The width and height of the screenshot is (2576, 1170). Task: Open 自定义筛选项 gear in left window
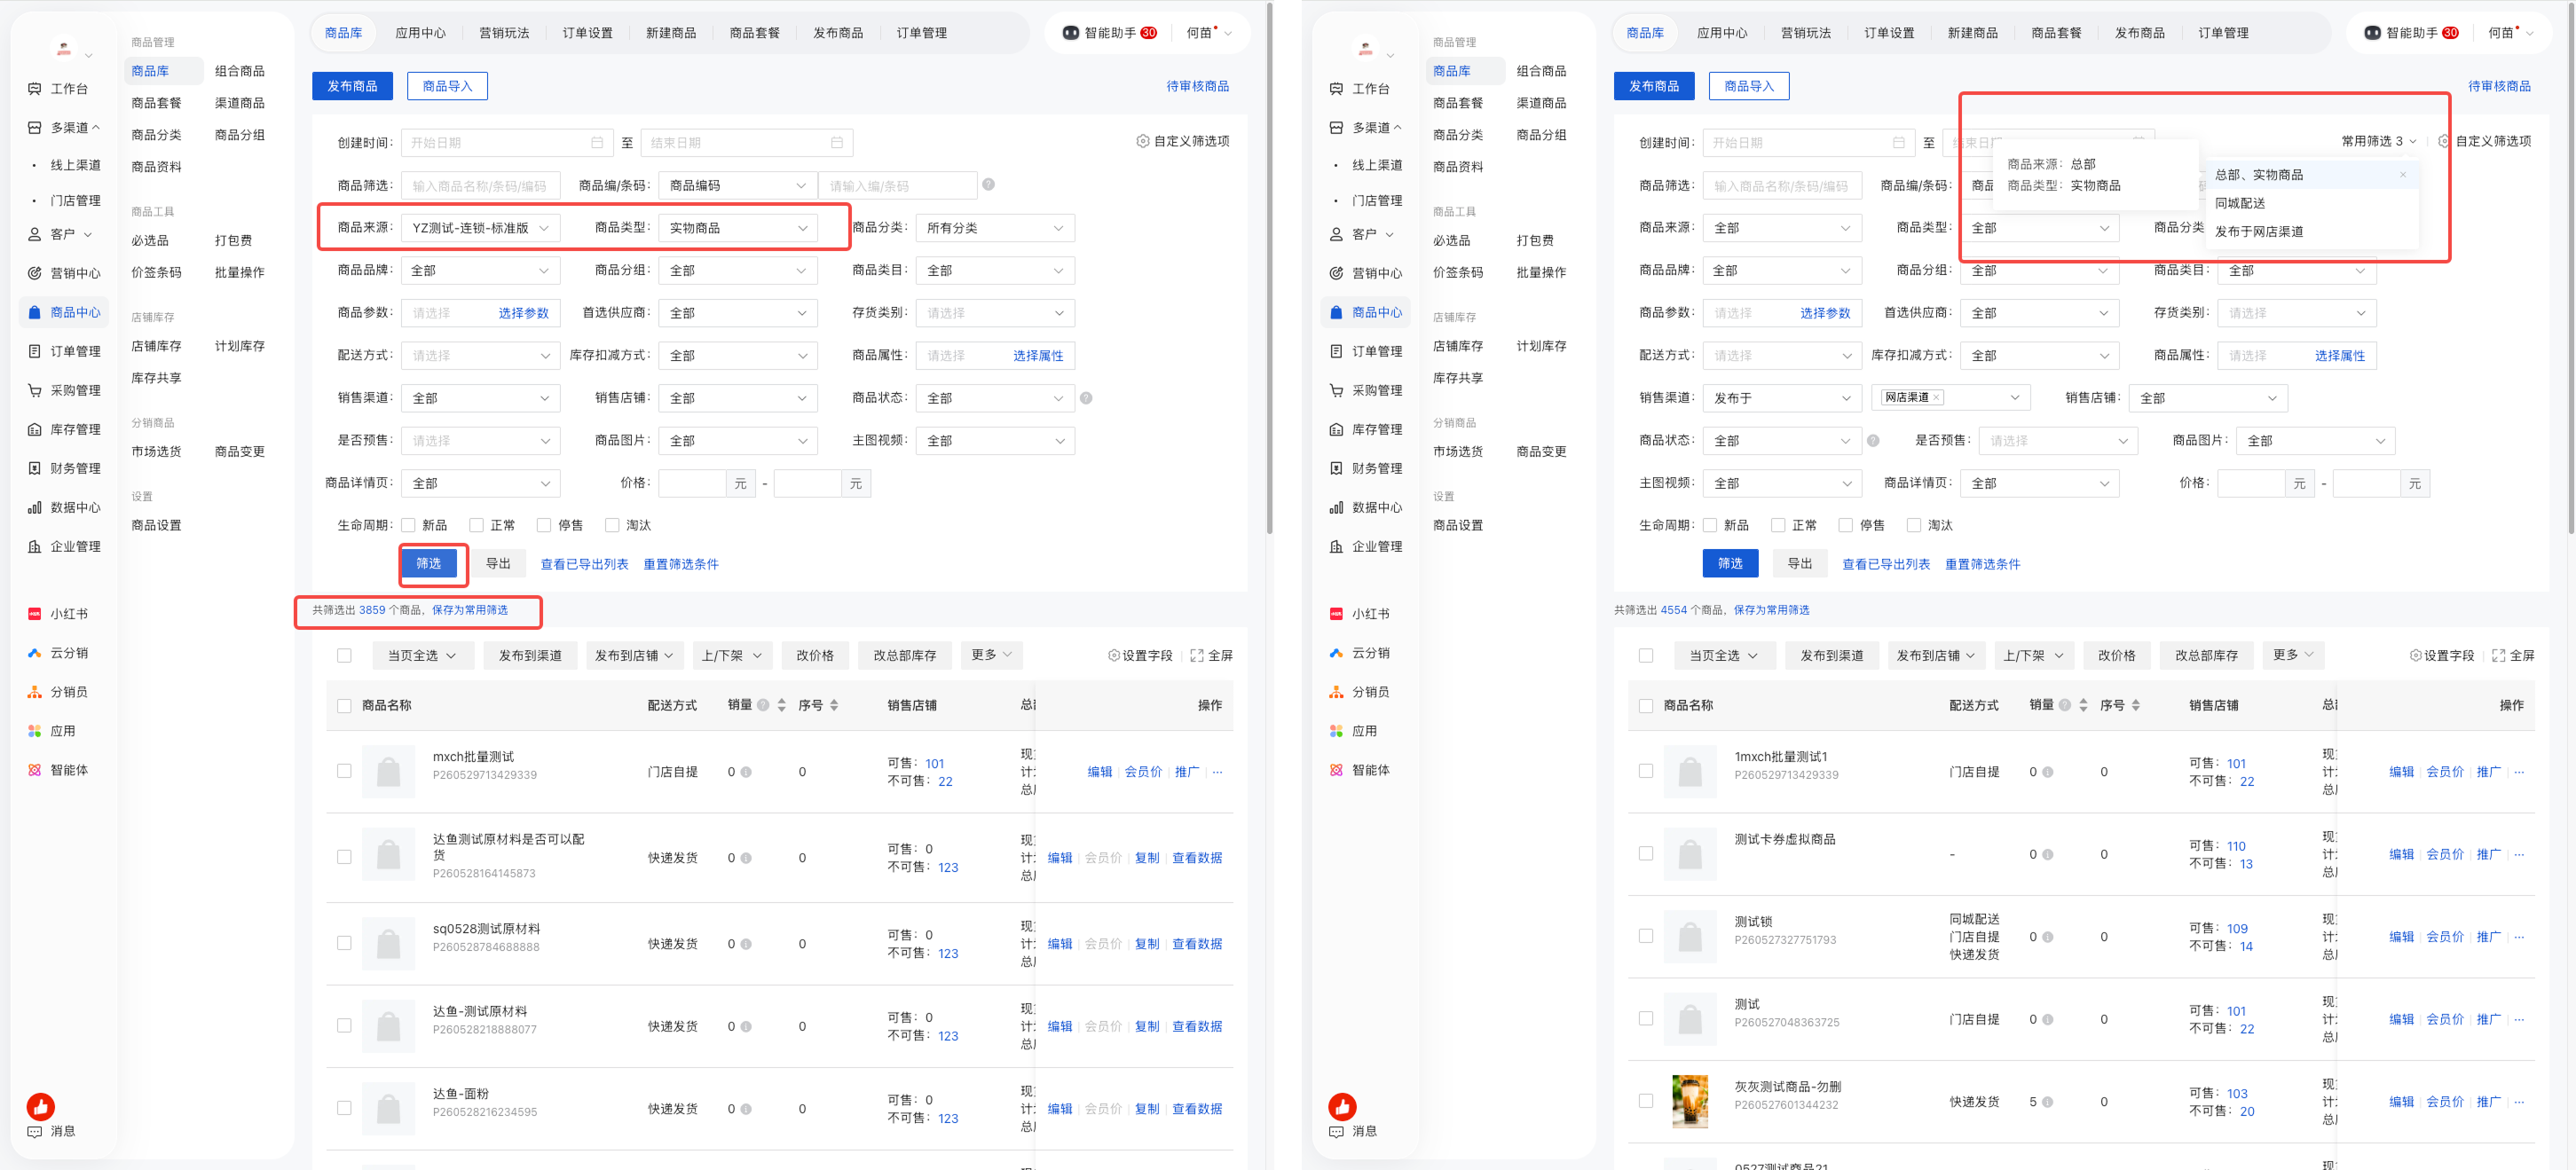tap(1142, 141)
